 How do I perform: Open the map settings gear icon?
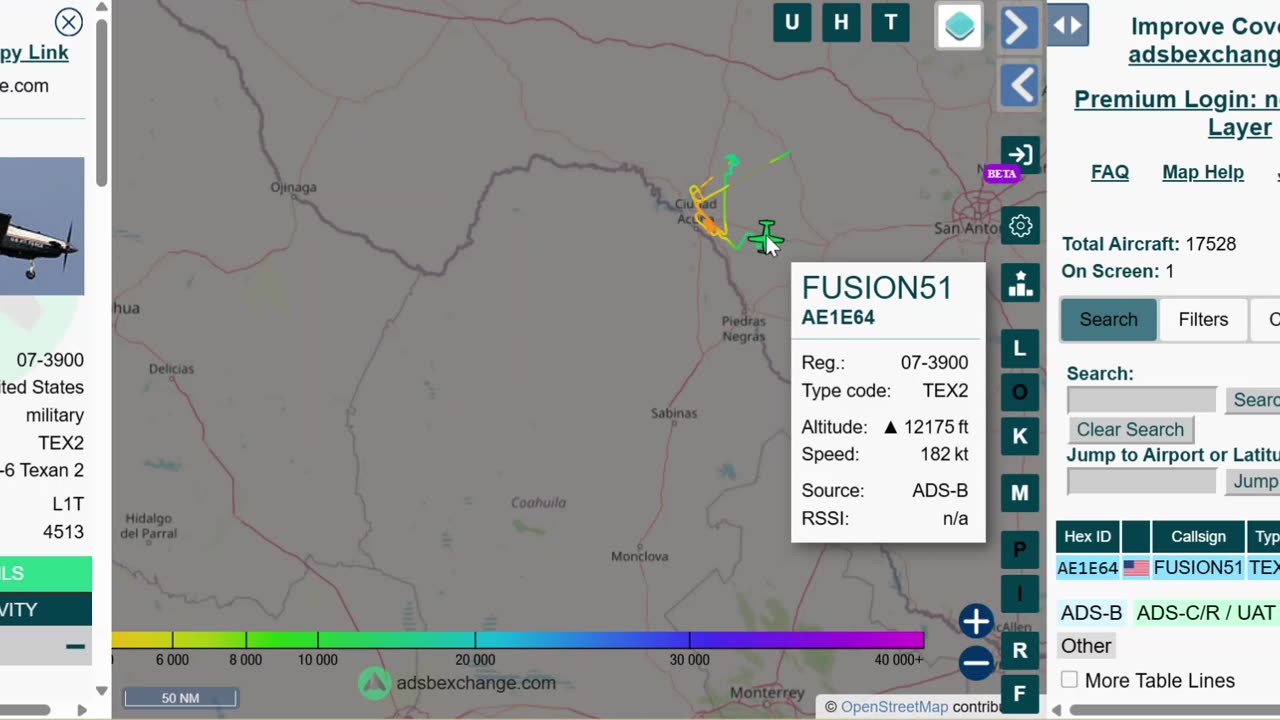[x=1020, y=225]
